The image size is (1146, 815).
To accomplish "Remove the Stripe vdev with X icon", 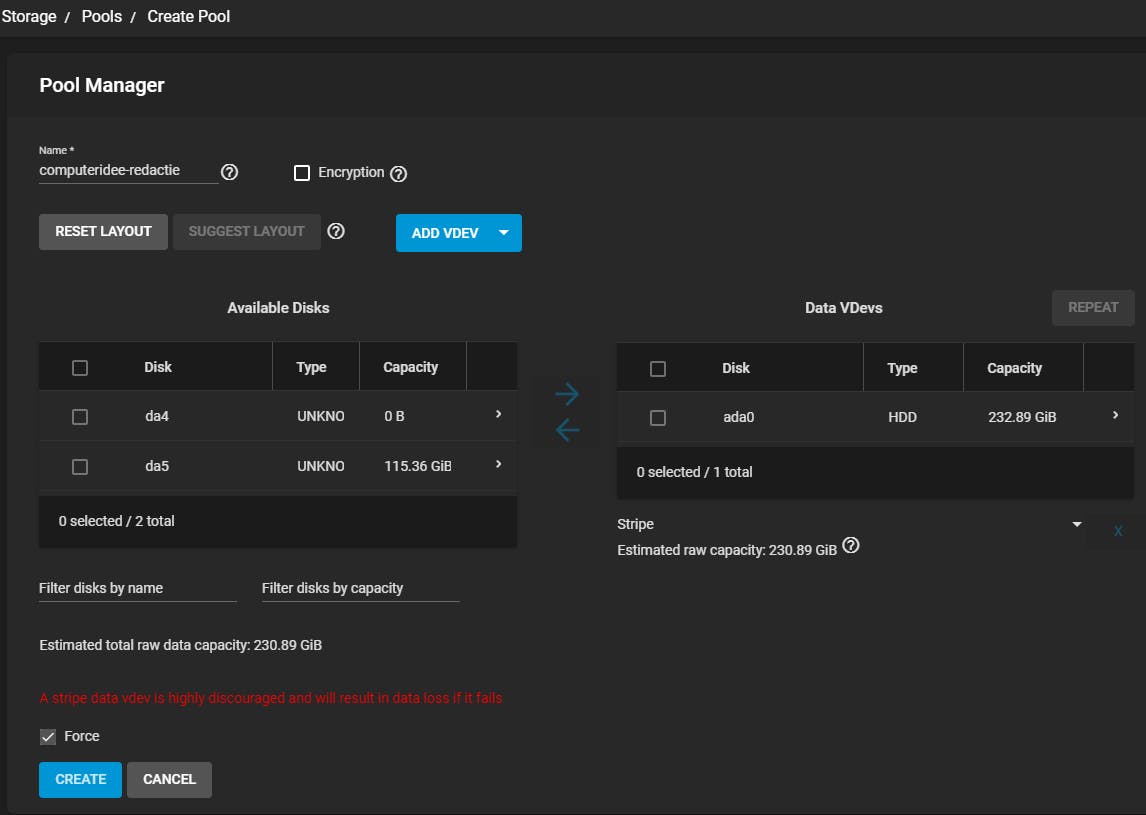I will pos(1117,531).
